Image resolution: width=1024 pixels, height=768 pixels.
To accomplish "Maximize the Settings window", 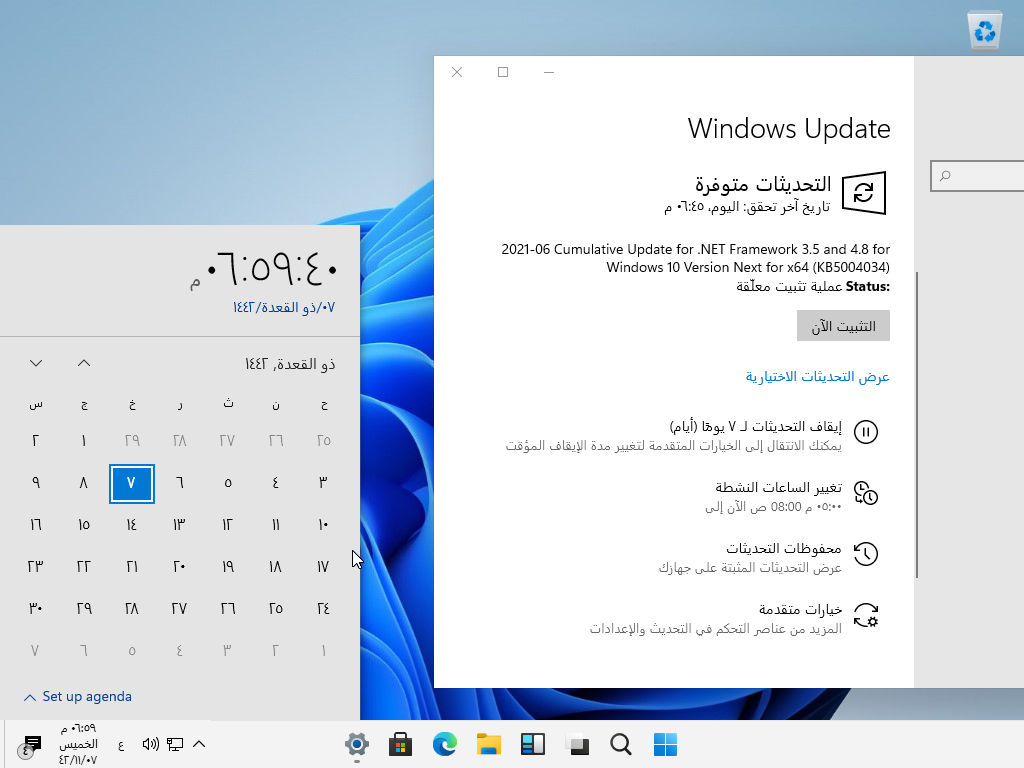I will (x=503, y=72).
